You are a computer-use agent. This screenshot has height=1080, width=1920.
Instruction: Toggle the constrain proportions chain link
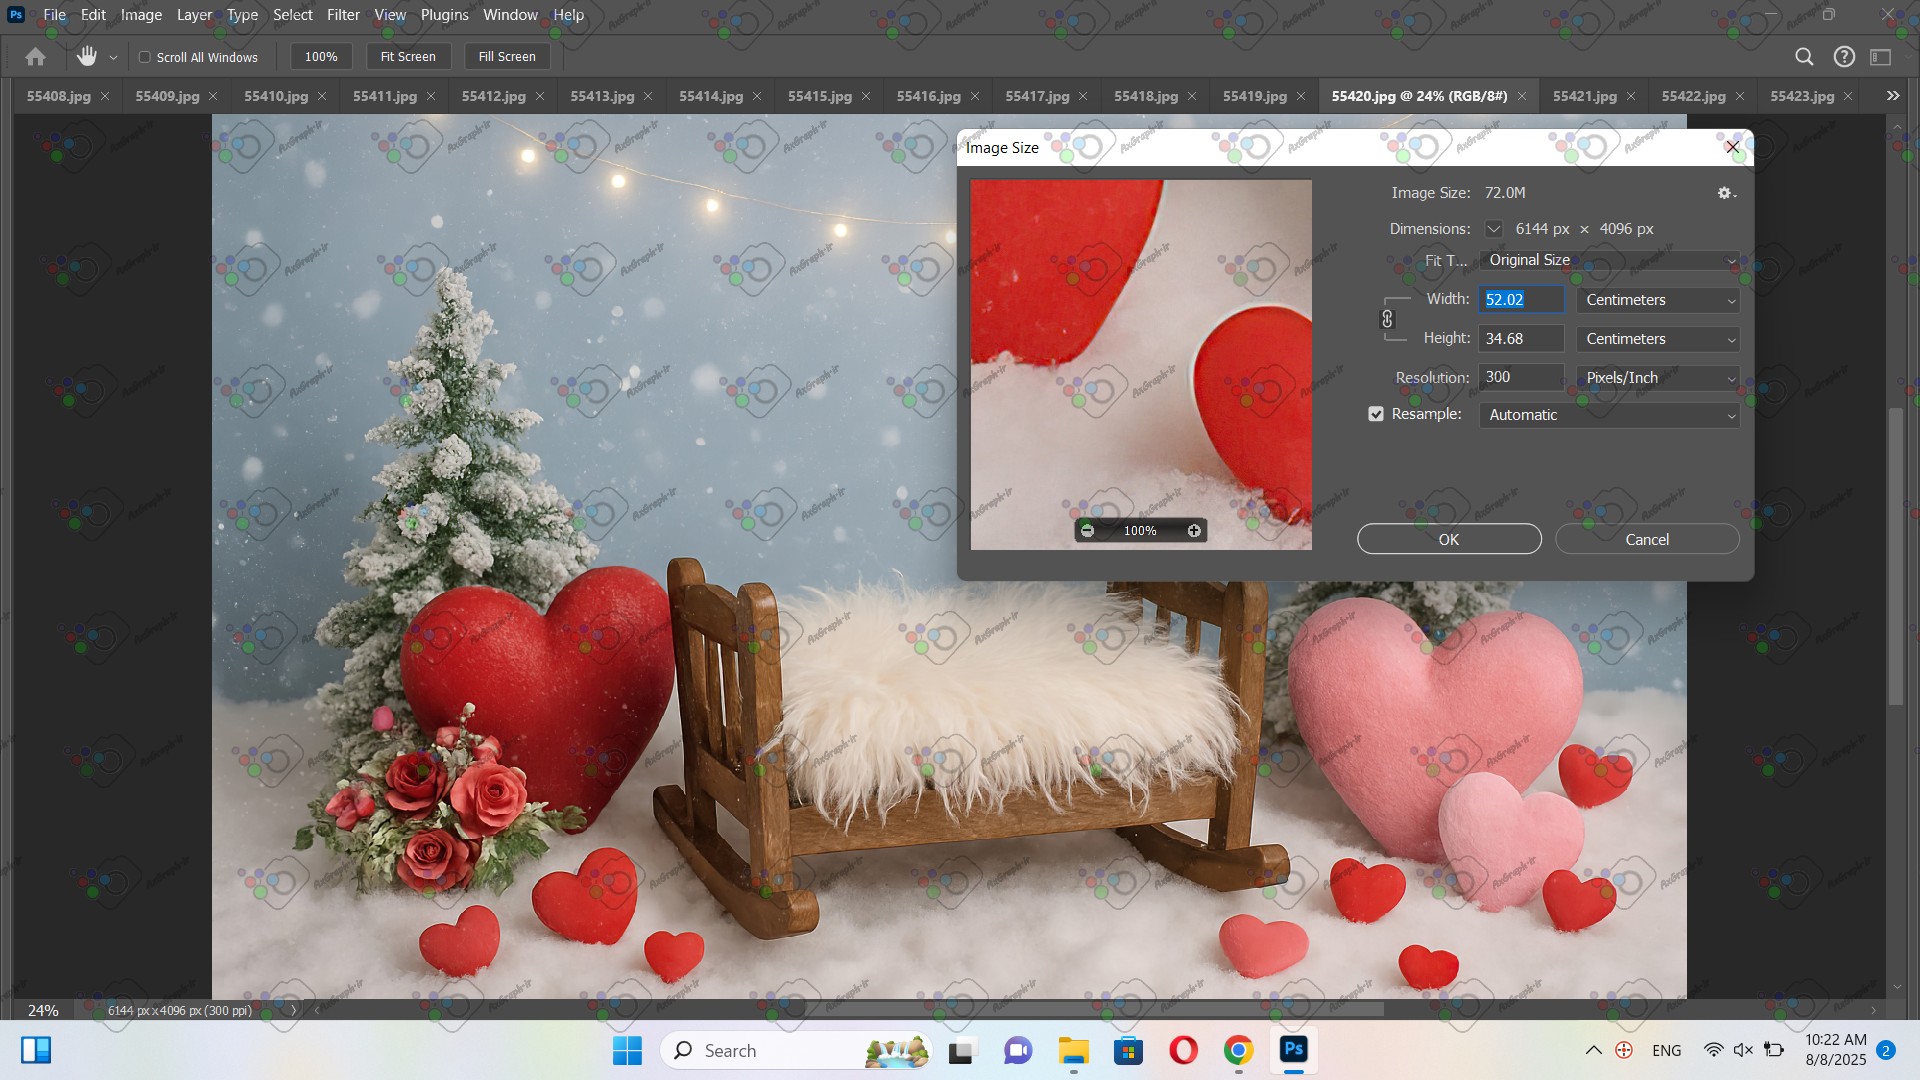tap(1387, 319)
